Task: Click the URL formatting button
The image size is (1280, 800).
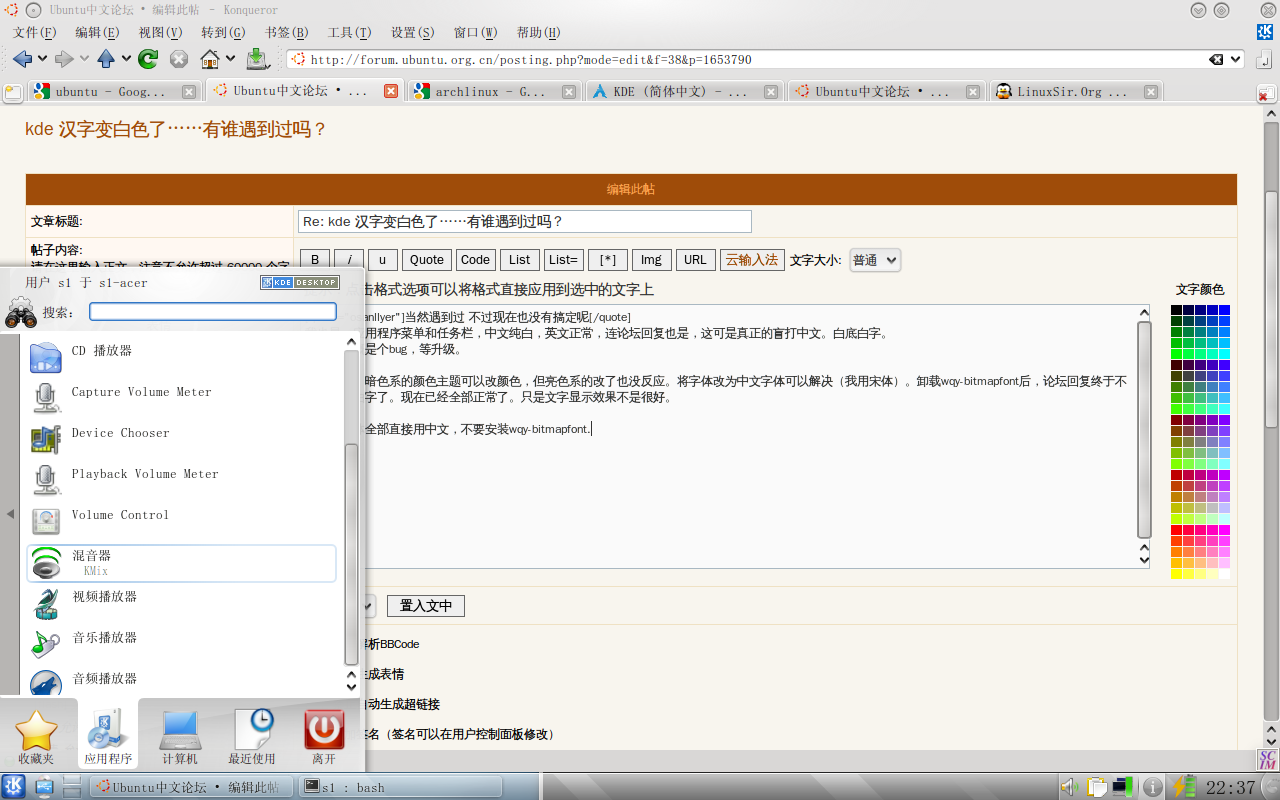Action: pyautogui.click(x=696, y=260)
